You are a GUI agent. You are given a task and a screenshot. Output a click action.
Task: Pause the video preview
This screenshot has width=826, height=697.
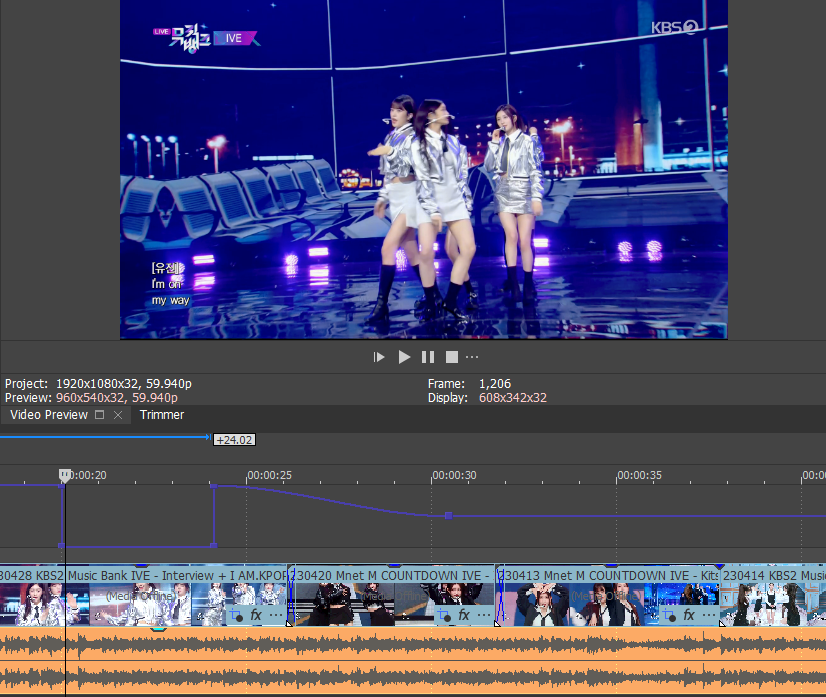[428, 357]
